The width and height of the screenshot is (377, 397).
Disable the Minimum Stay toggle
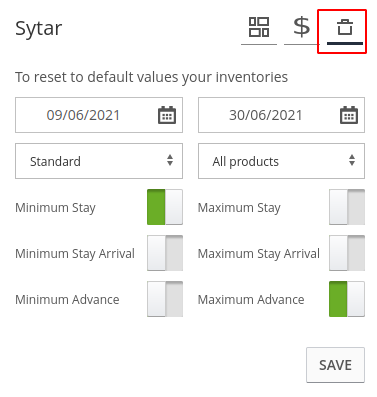tap(165, 207)
